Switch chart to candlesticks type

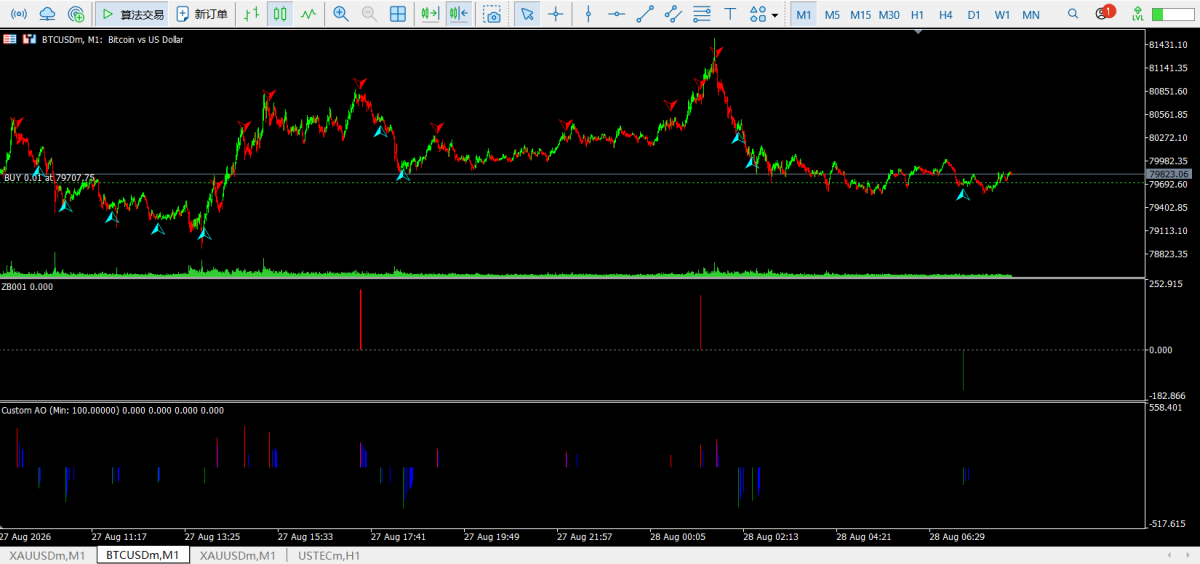tap(280, 14)
